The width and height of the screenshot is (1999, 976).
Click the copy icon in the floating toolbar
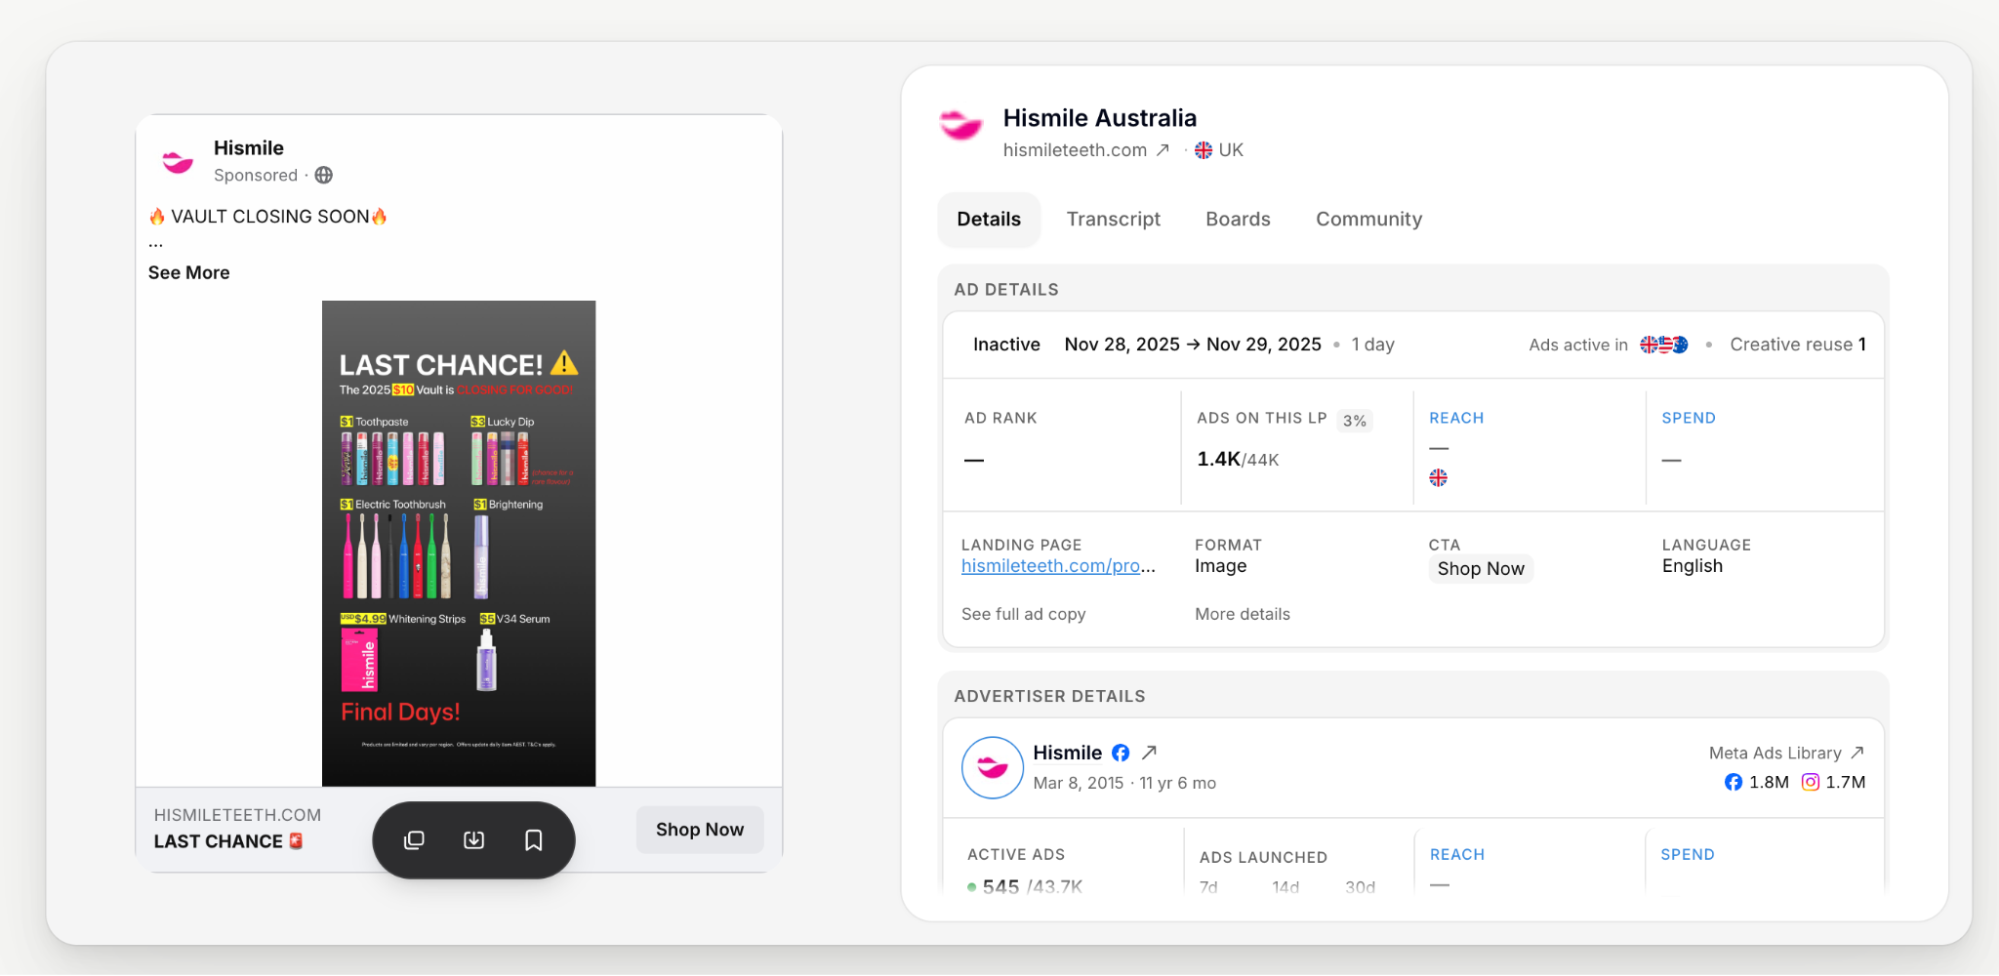pyautogui.click(x=414, y=840)
